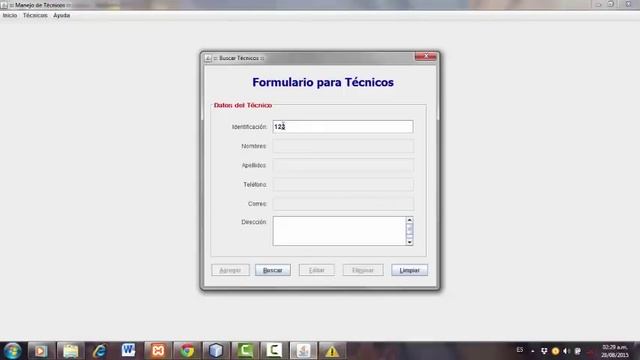Click the Eliminar button
This screenshot has width=640, height=360.
pos(363,270)
